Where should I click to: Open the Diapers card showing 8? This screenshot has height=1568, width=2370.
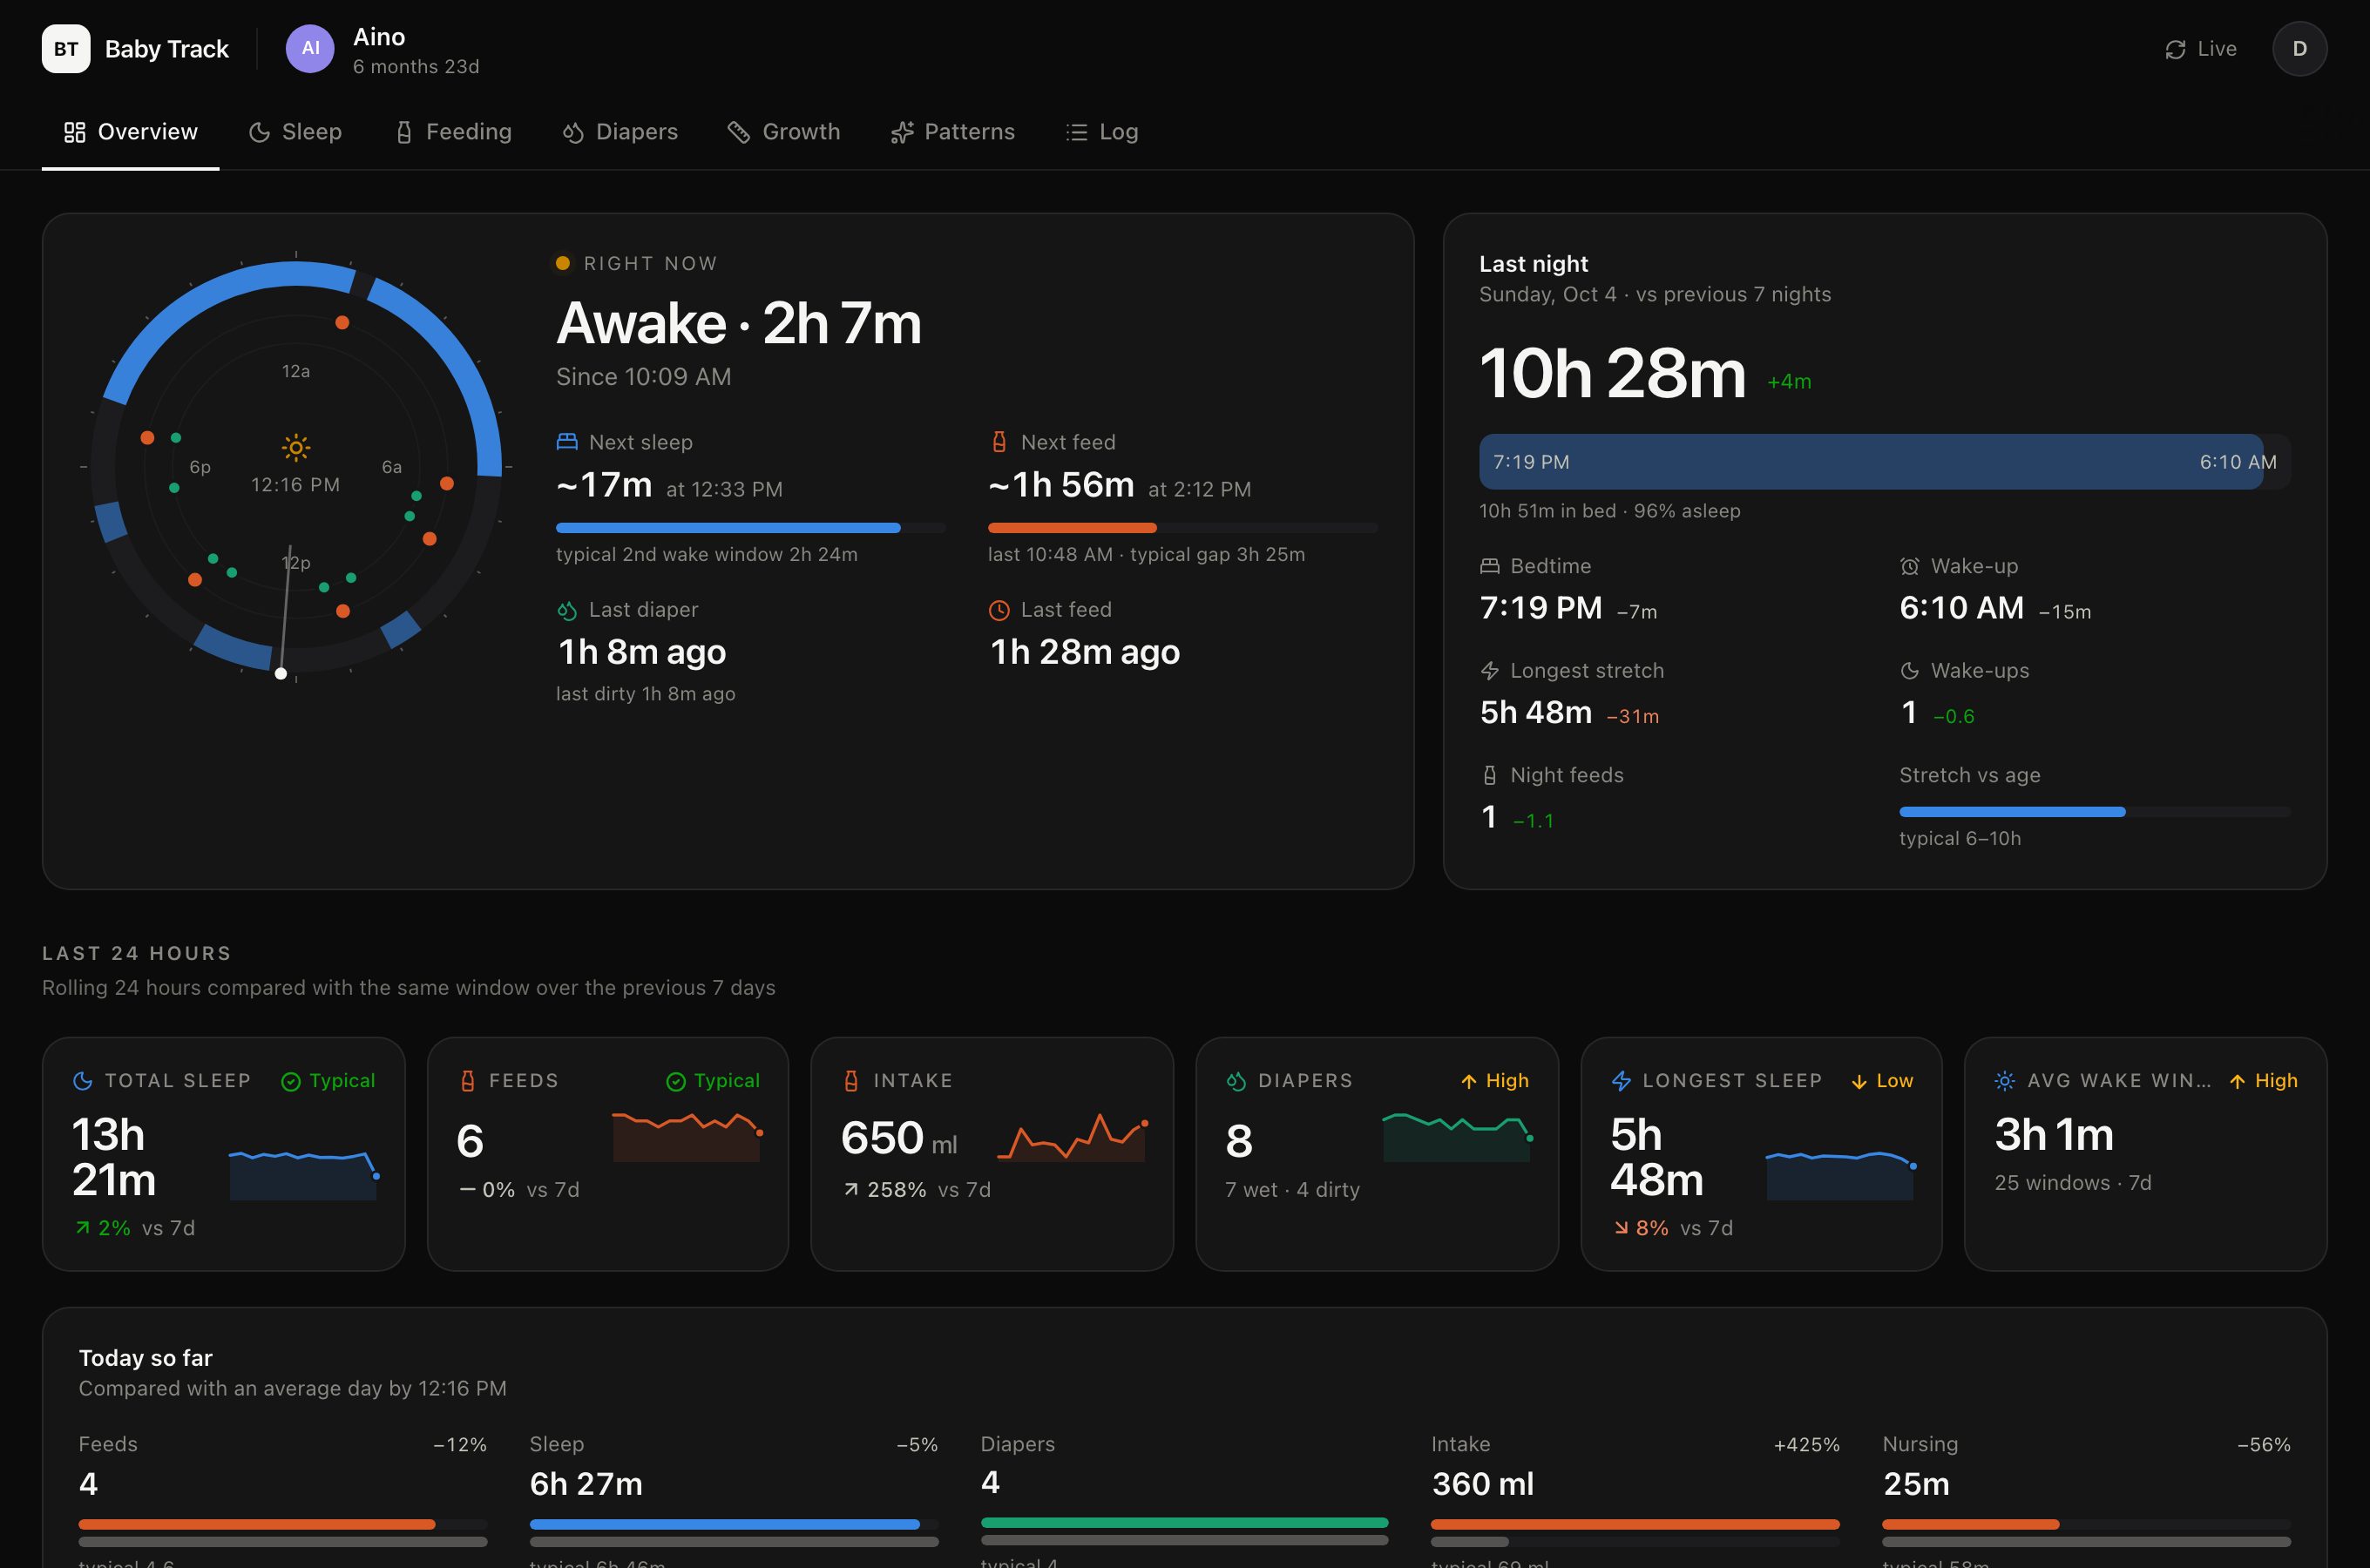(x=1377, y=1154)
